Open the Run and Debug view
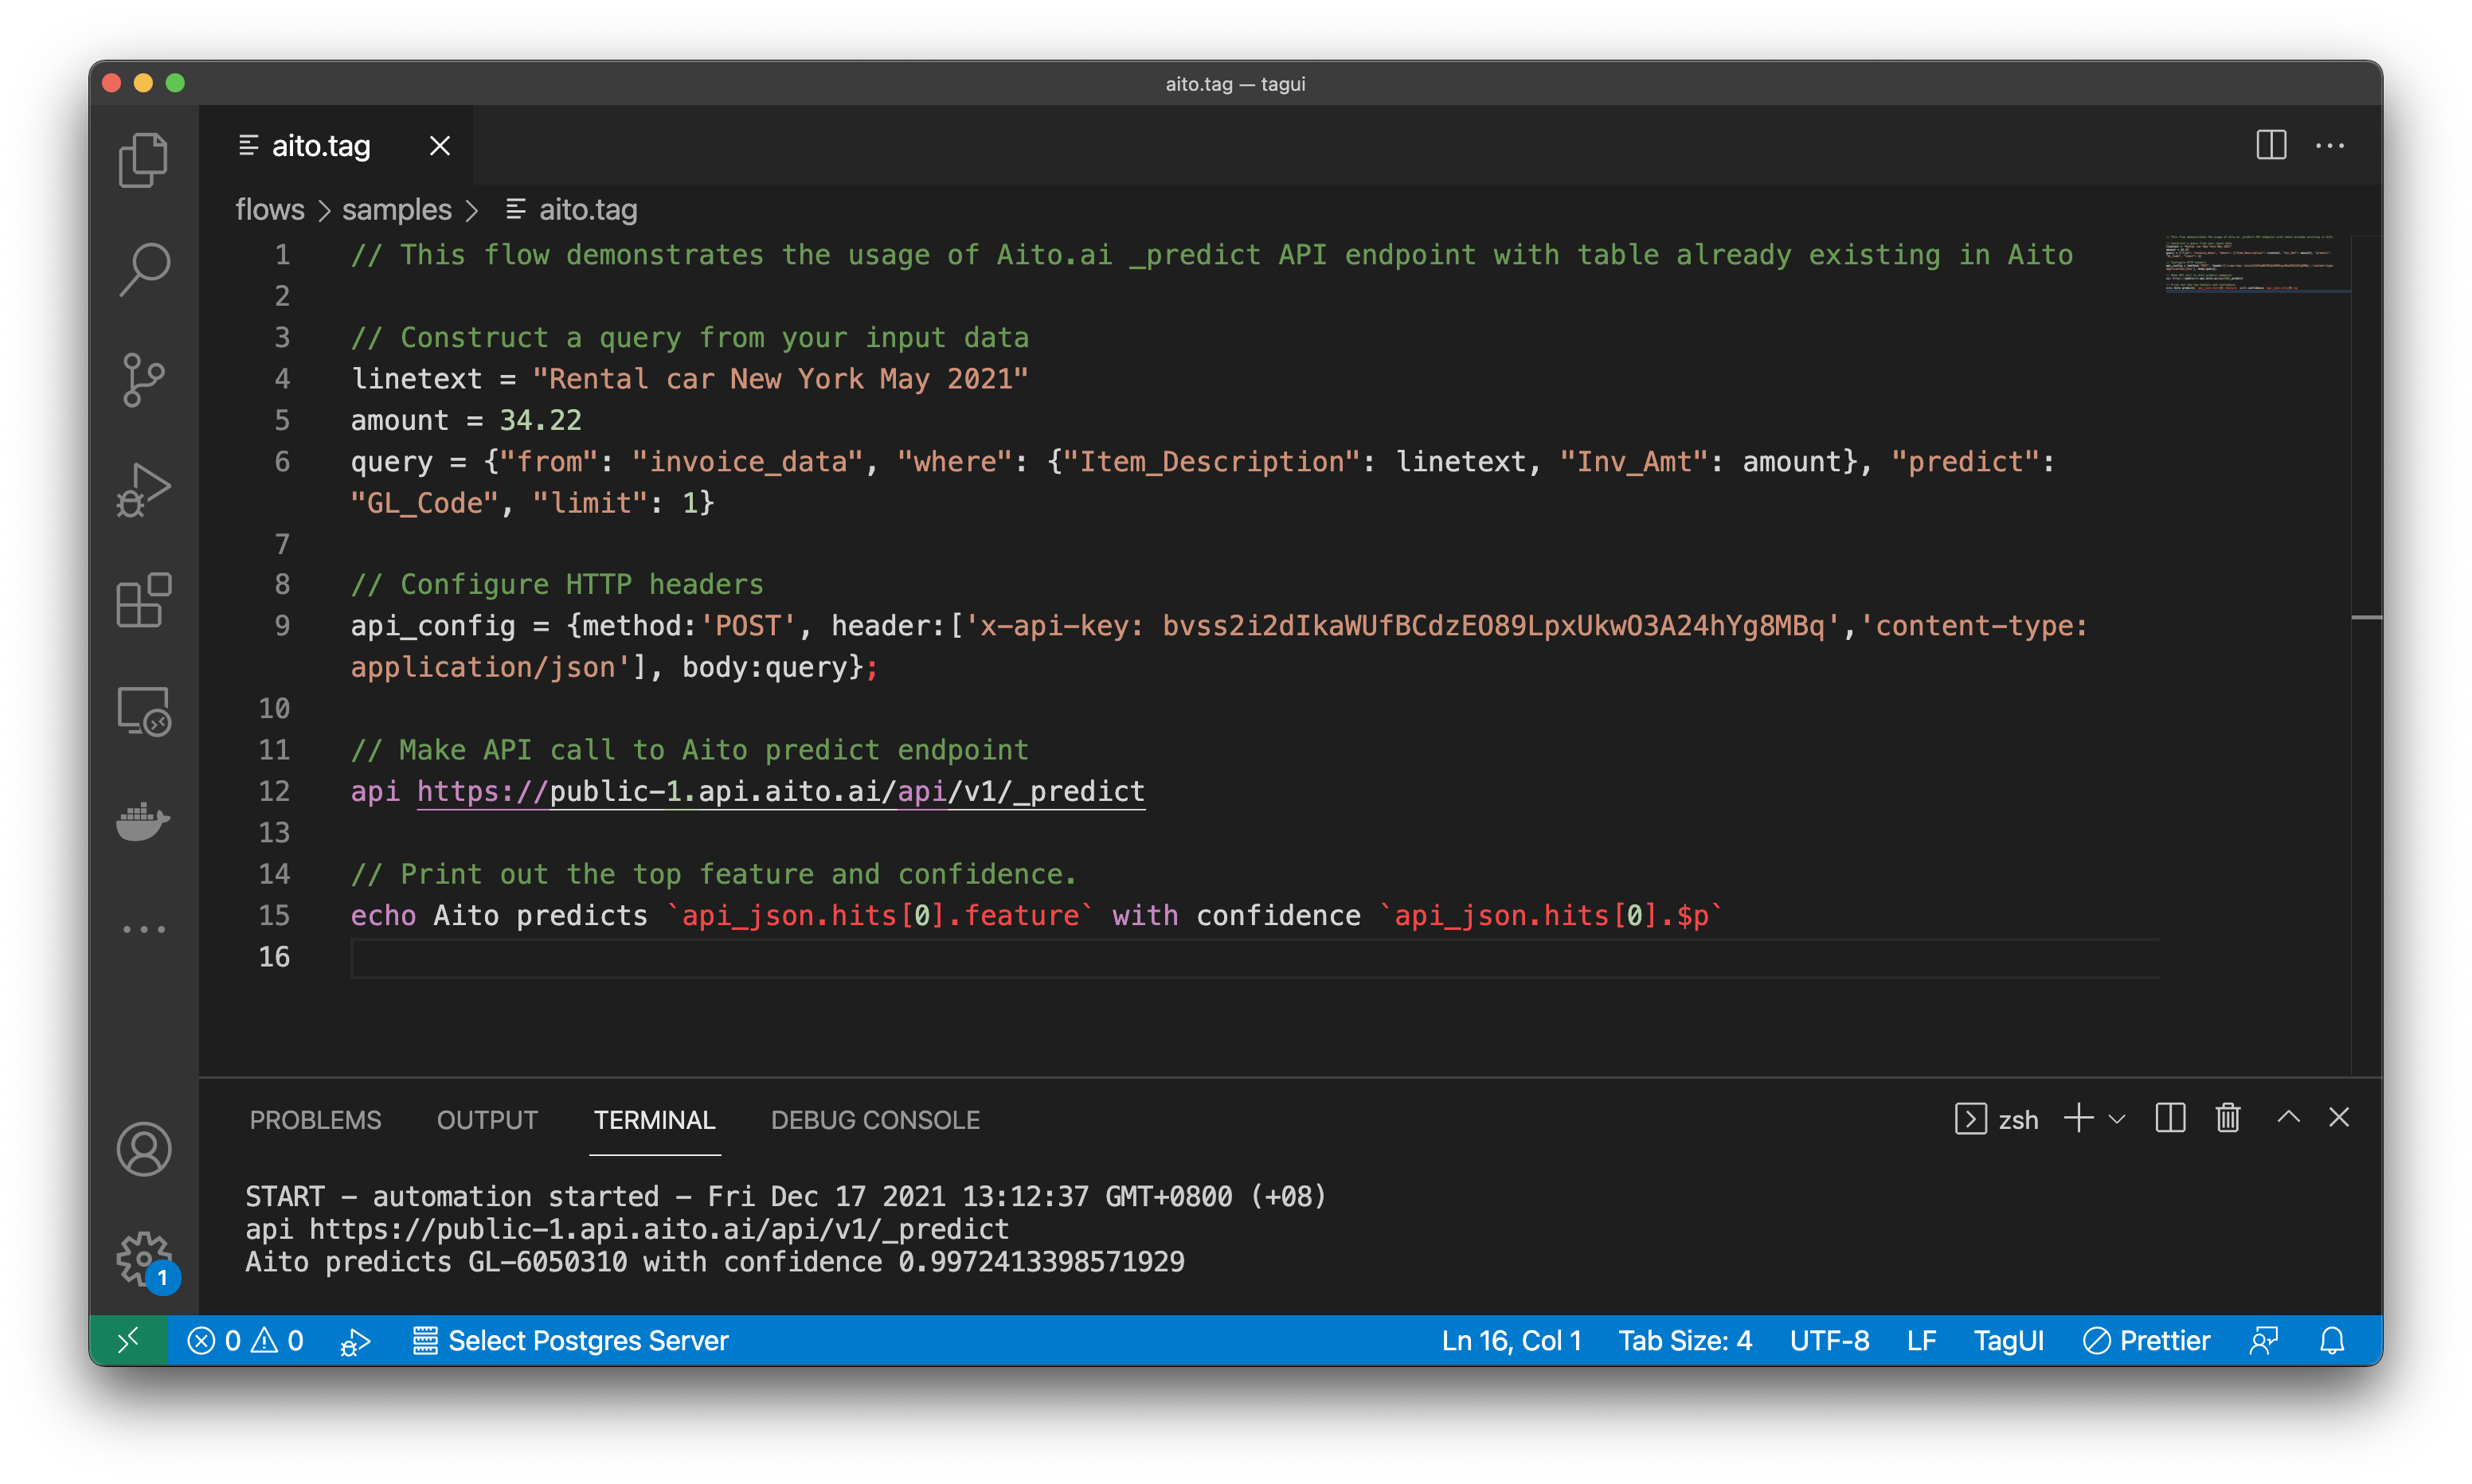This screenshot has height=1484, width=2472. (x=143, y=490)
